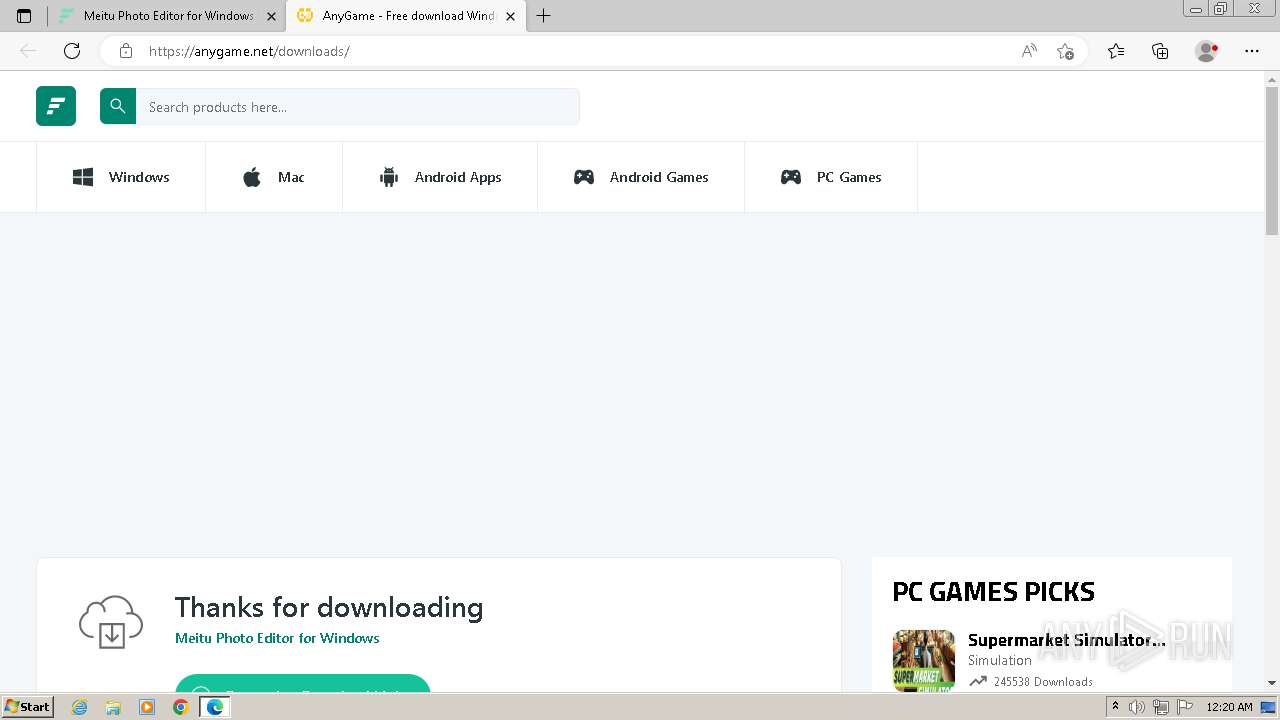Viewport: 1280px width, 720px height.
Task: Add this page to favorites
Action: coord(1066,51)
